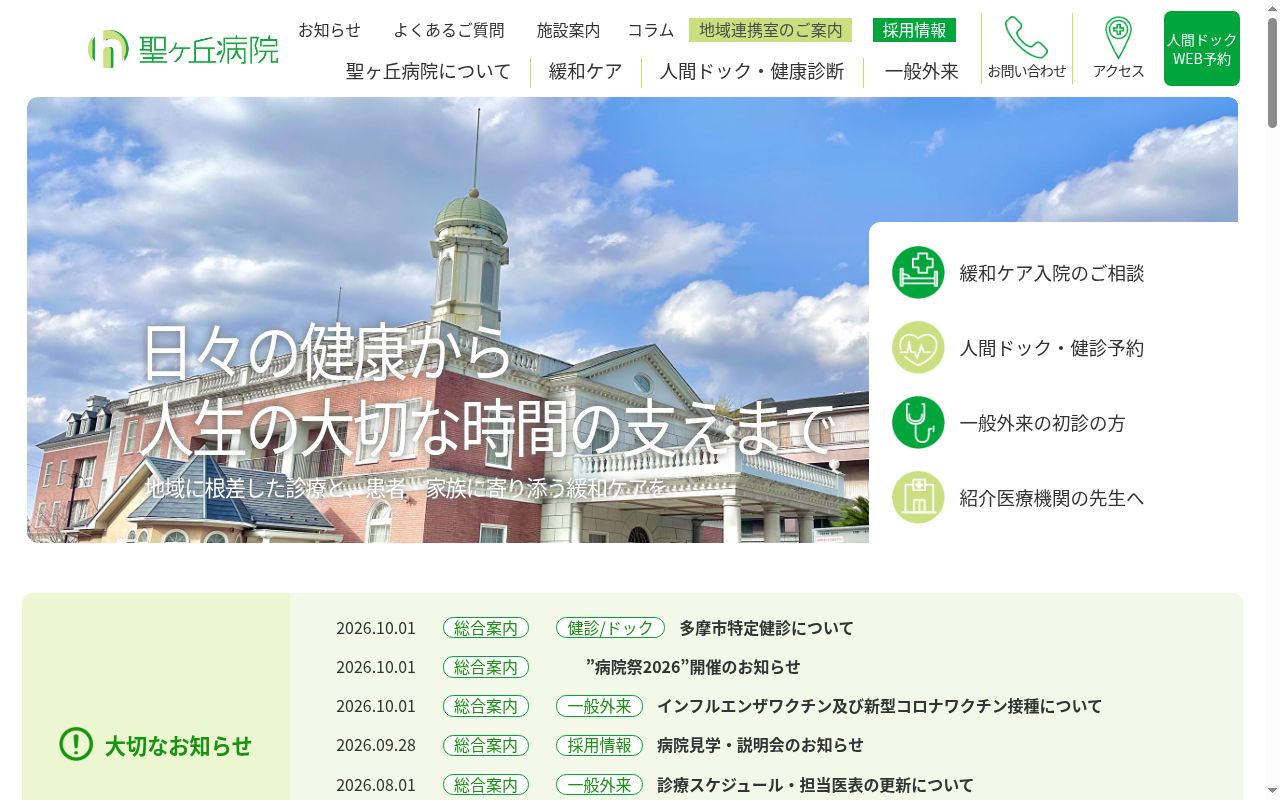Open the ”病院祭2026”開催のお知らせ news item
This screenshot has height=800, width=1280.
[x=693, y=667]
